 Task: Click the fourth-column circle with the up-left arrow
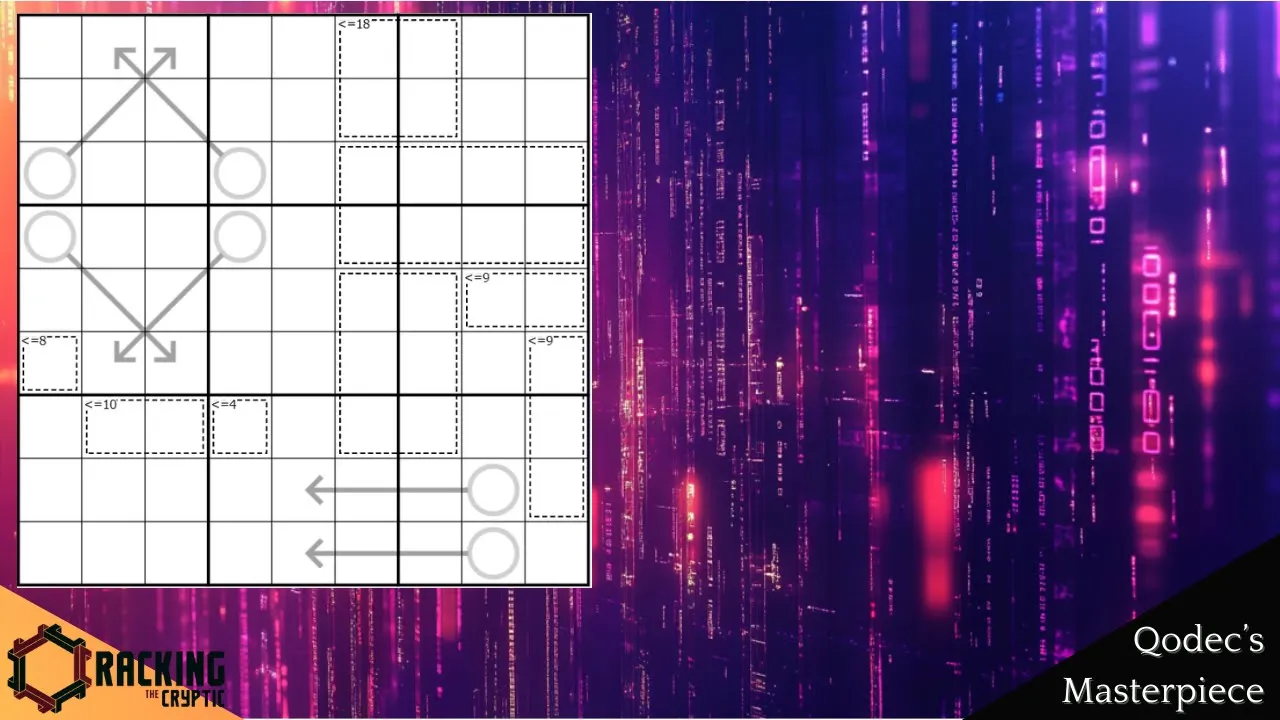pos(240,174)
